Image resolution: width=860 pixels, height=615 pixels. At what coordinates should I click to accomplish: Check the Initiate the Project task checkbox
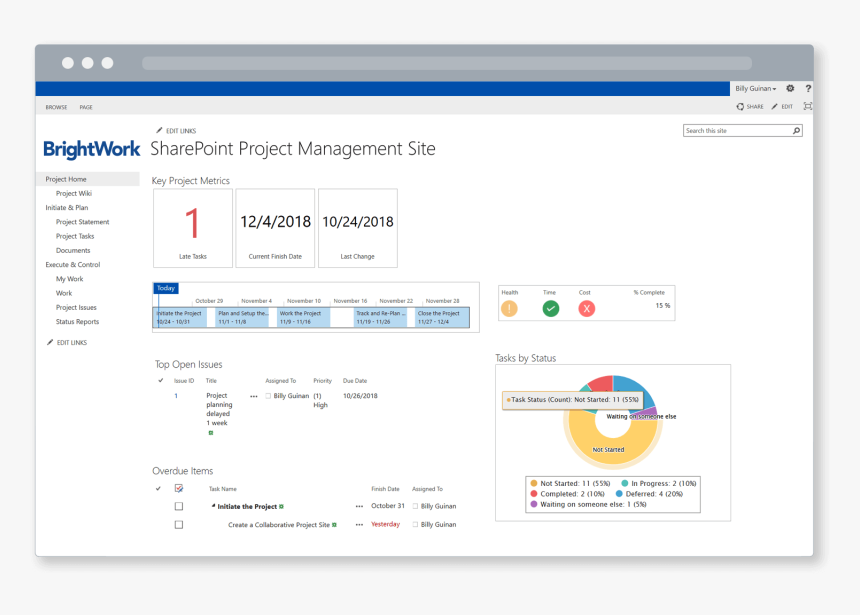tap(179, 506)
